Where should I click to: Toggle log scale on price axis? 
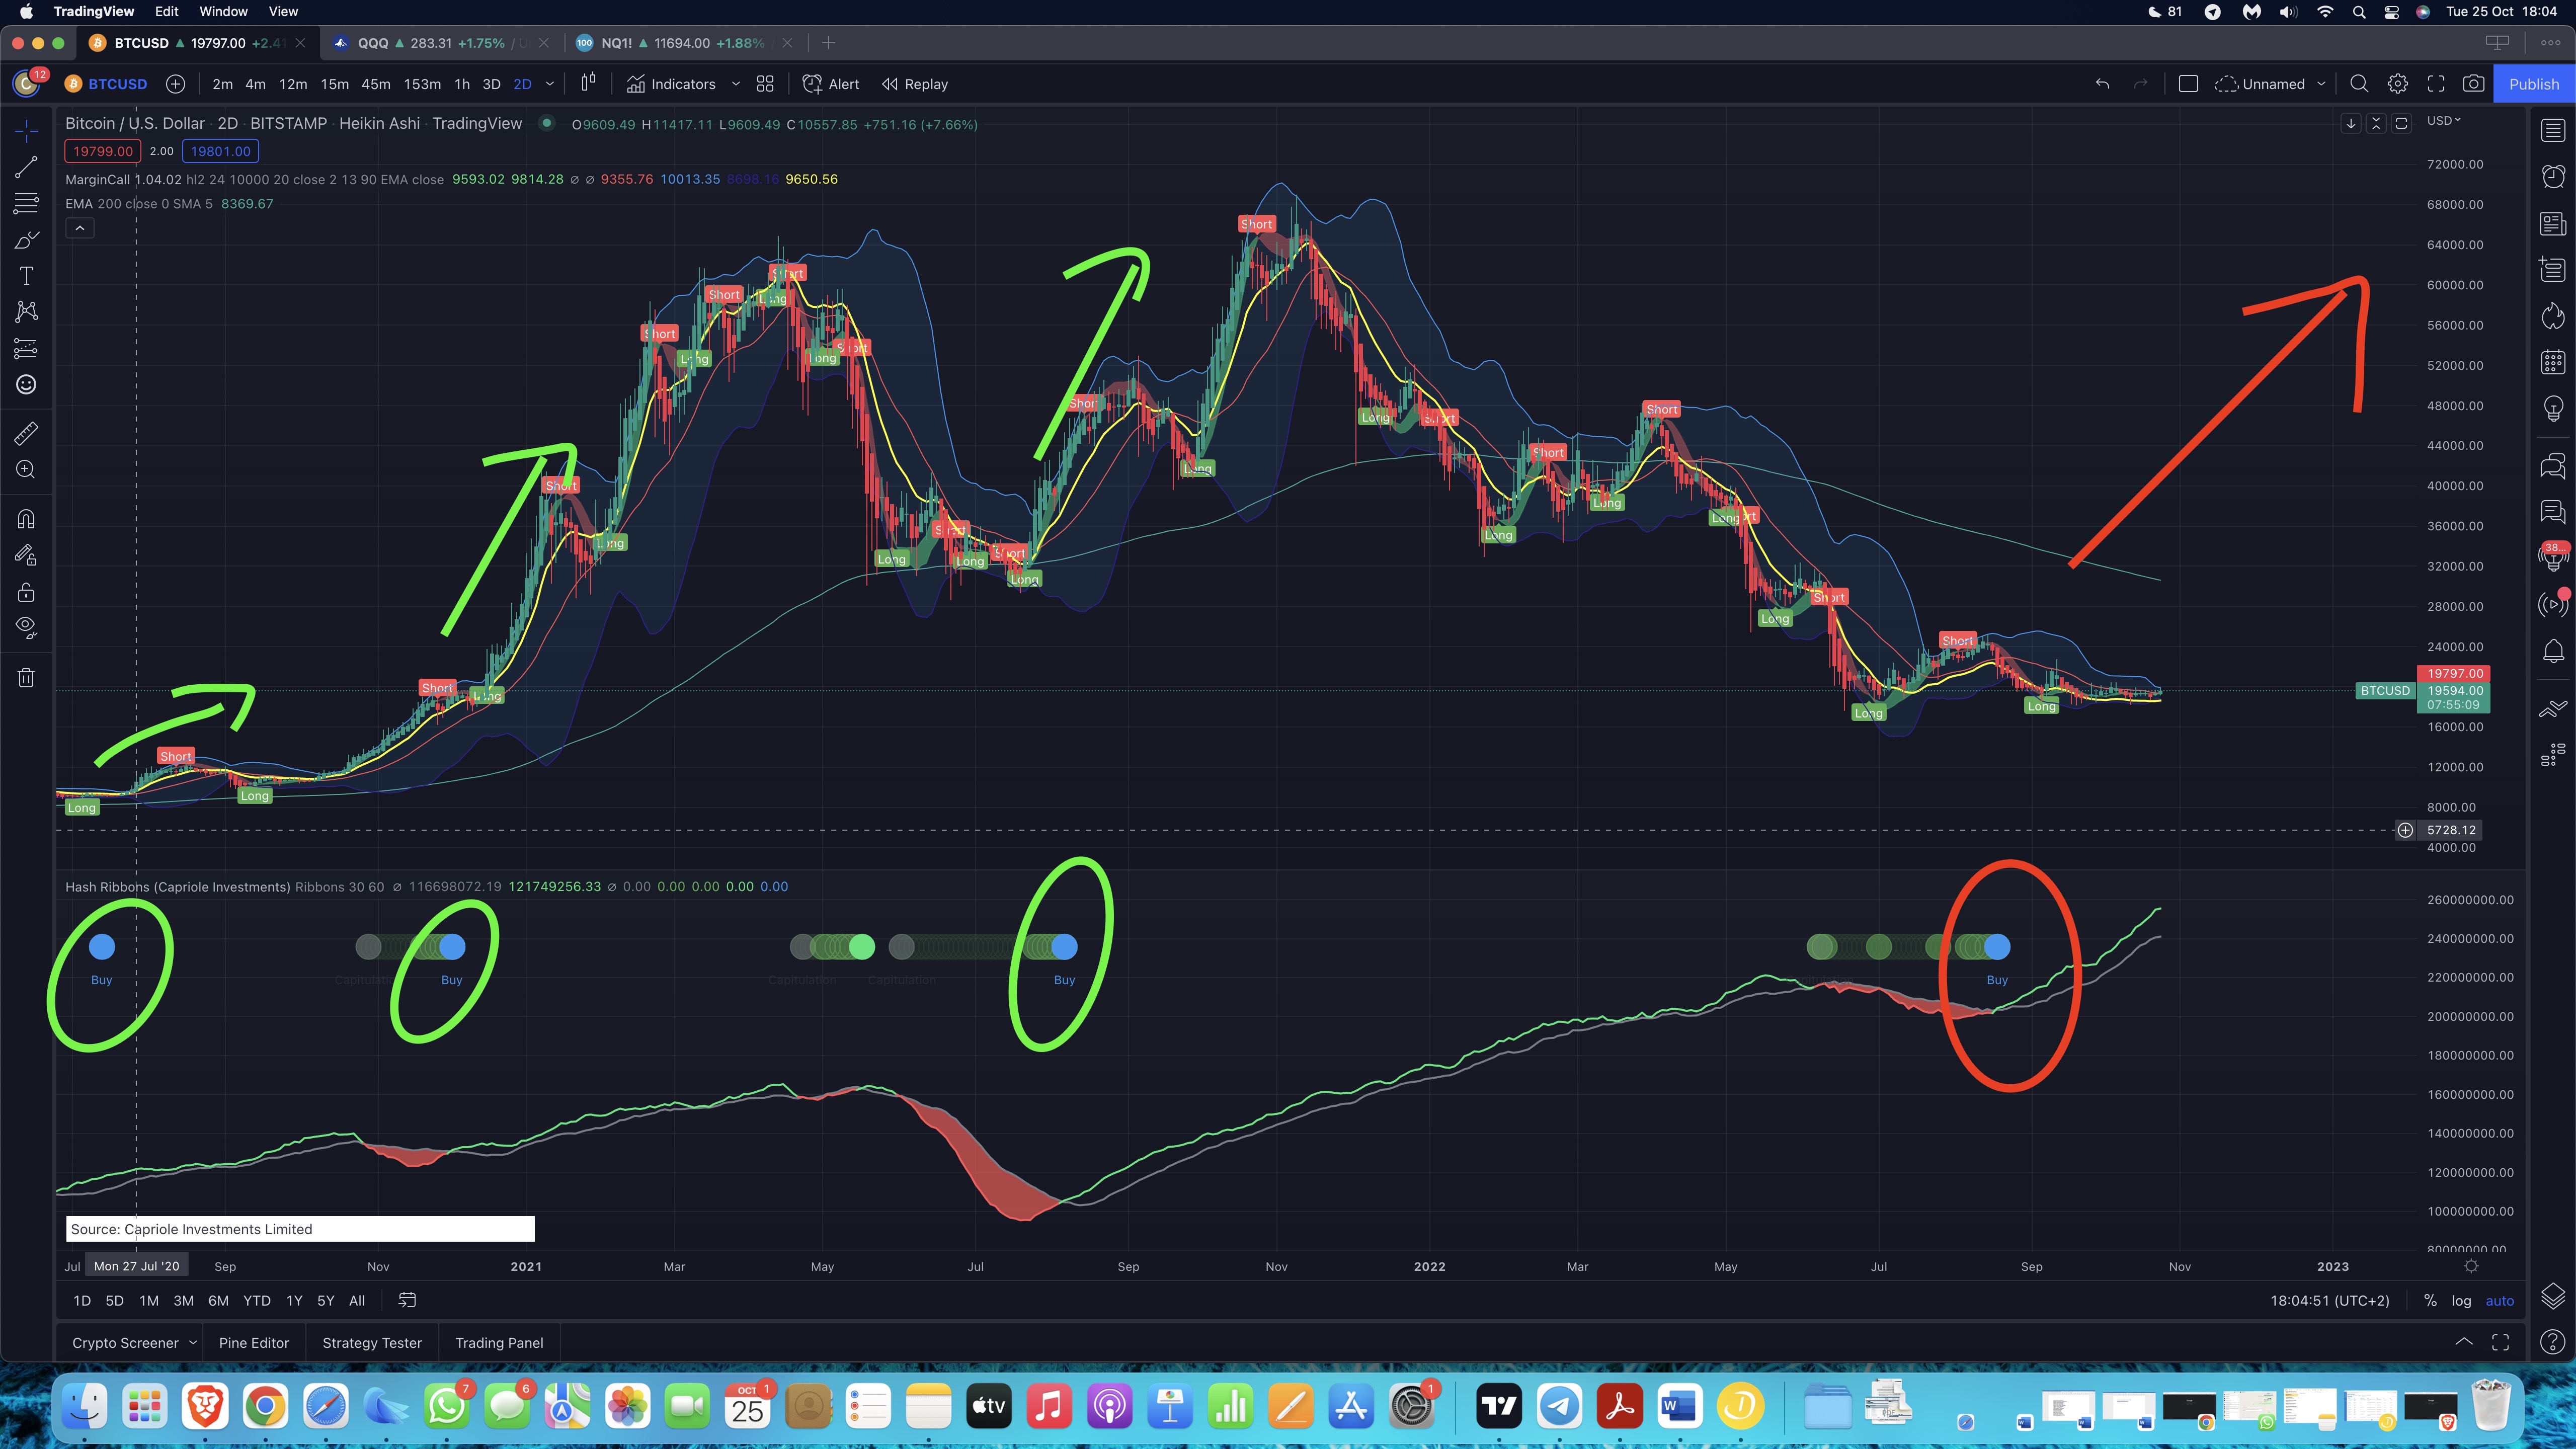click(x=2461, y=1301)
